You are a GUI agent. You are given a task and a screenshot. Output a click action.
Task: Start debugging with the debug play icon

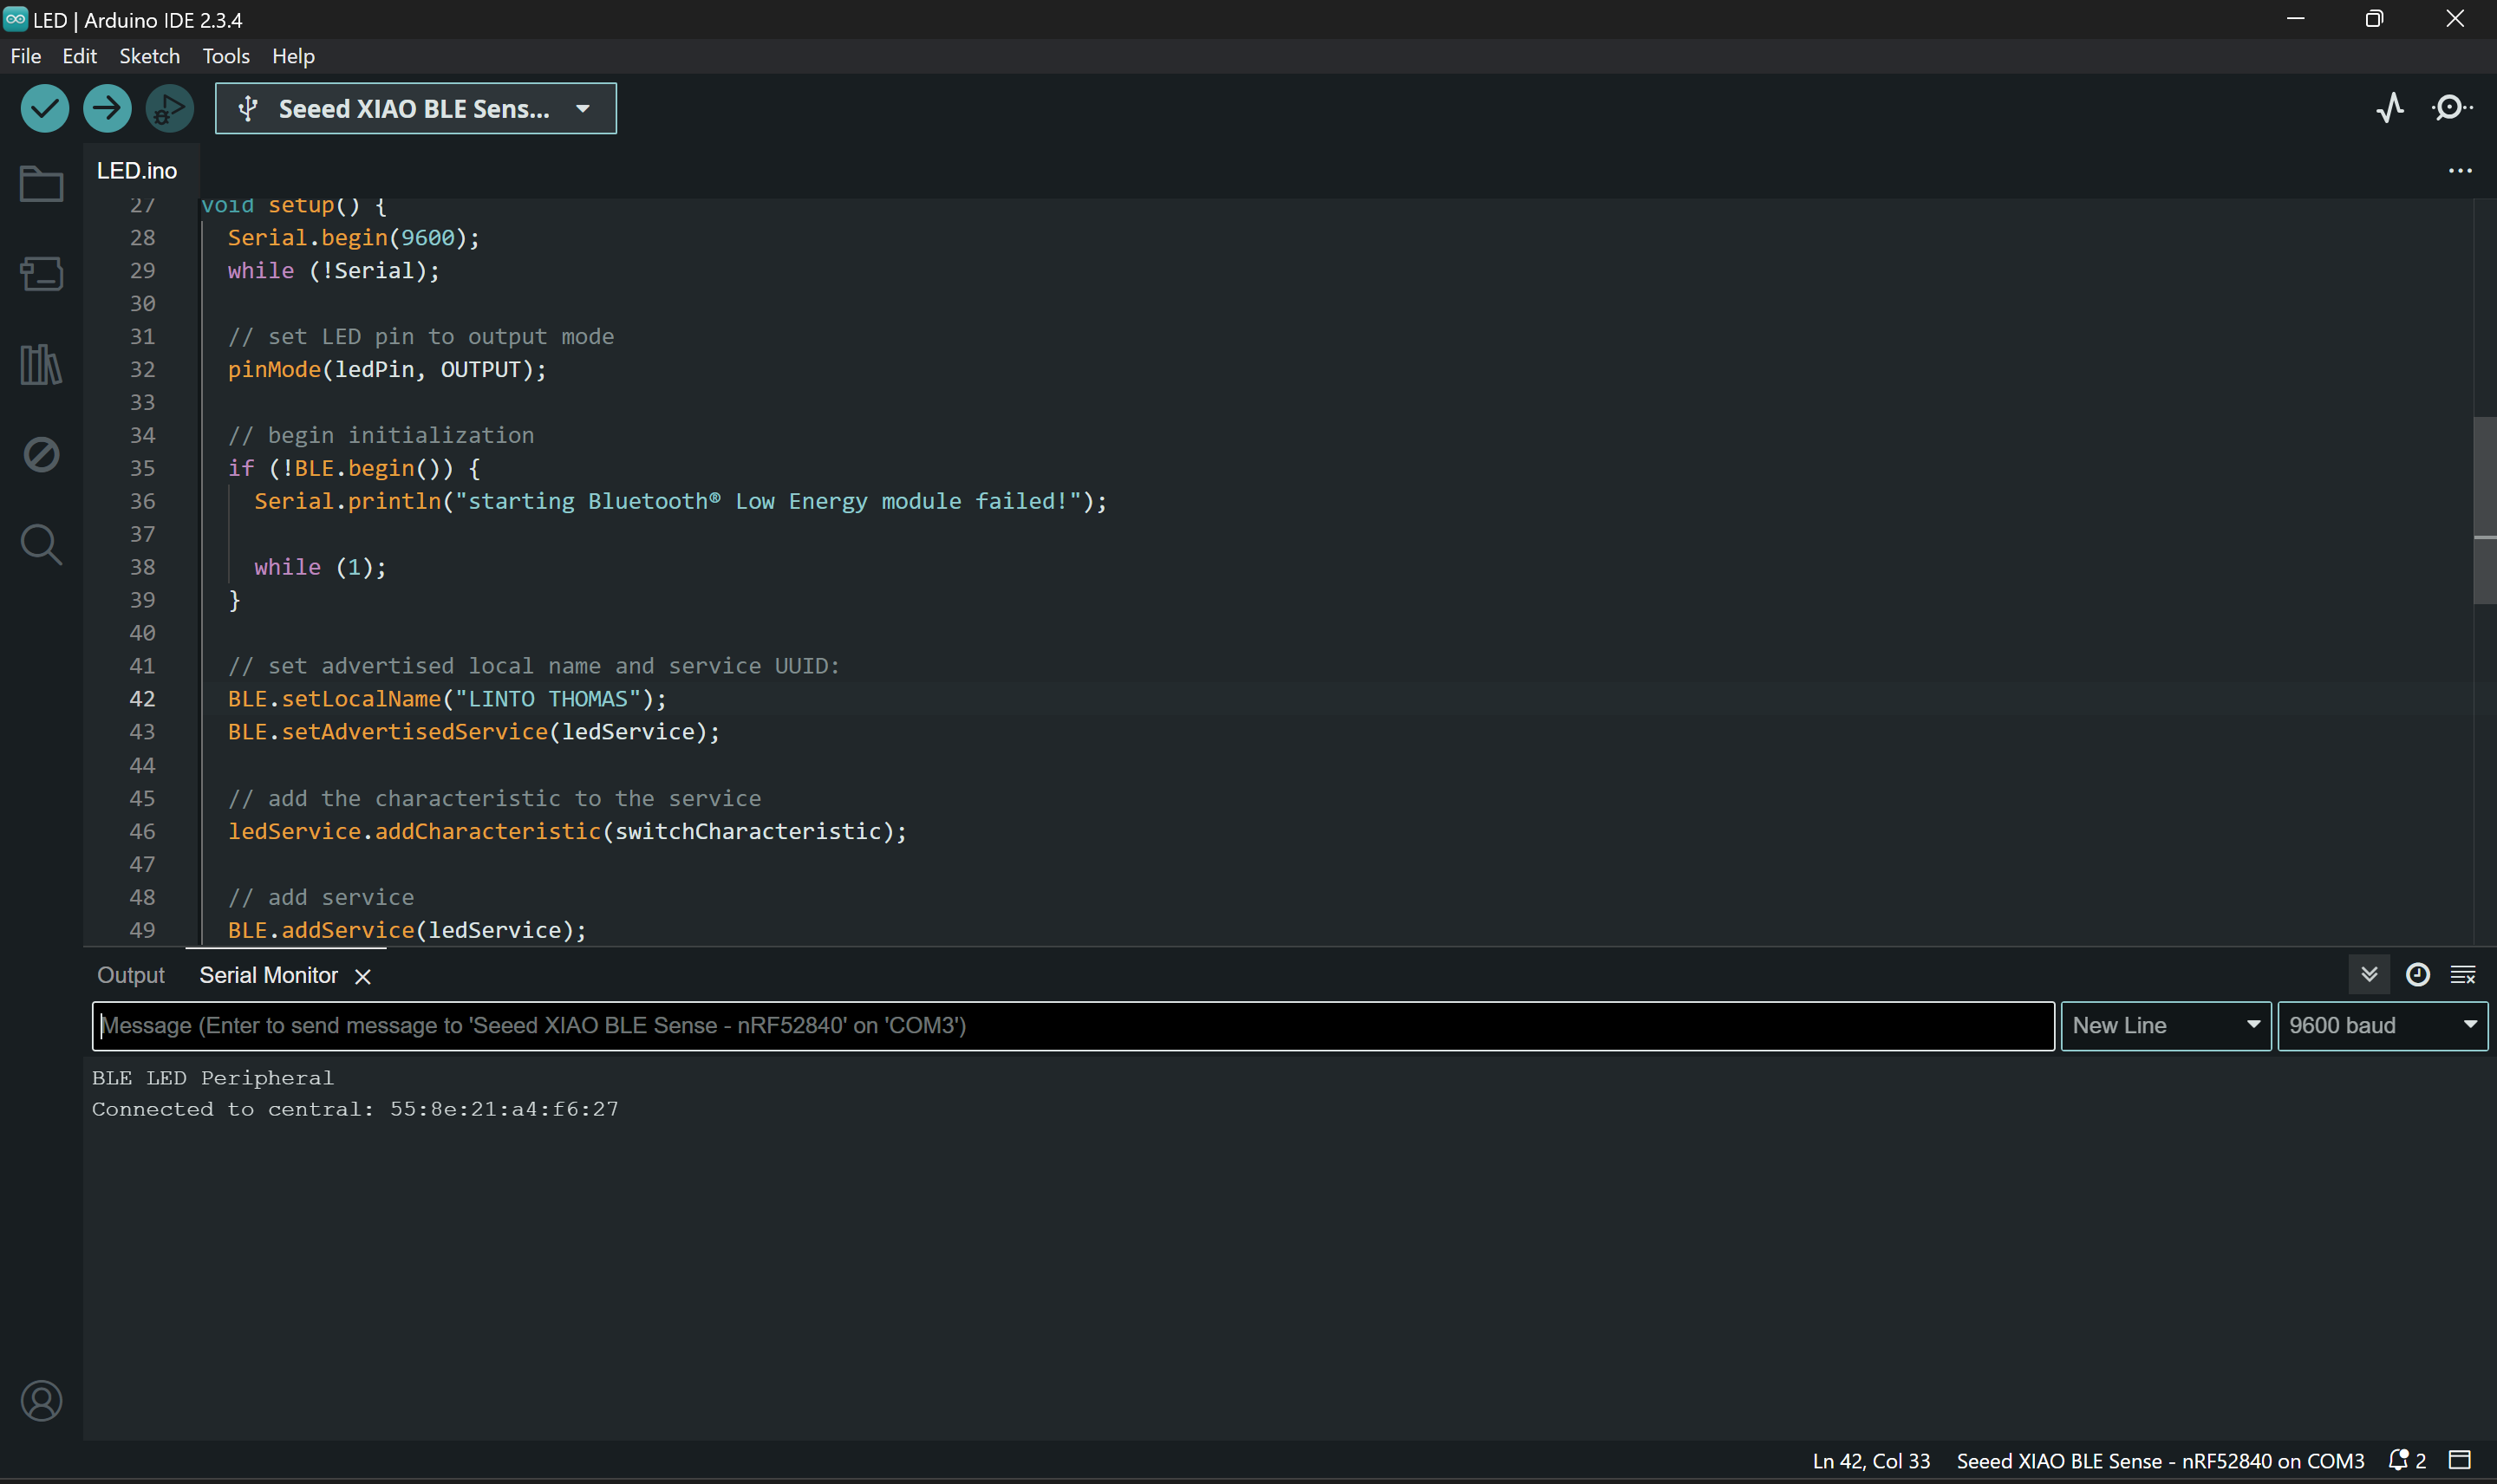tap(169, 108)
